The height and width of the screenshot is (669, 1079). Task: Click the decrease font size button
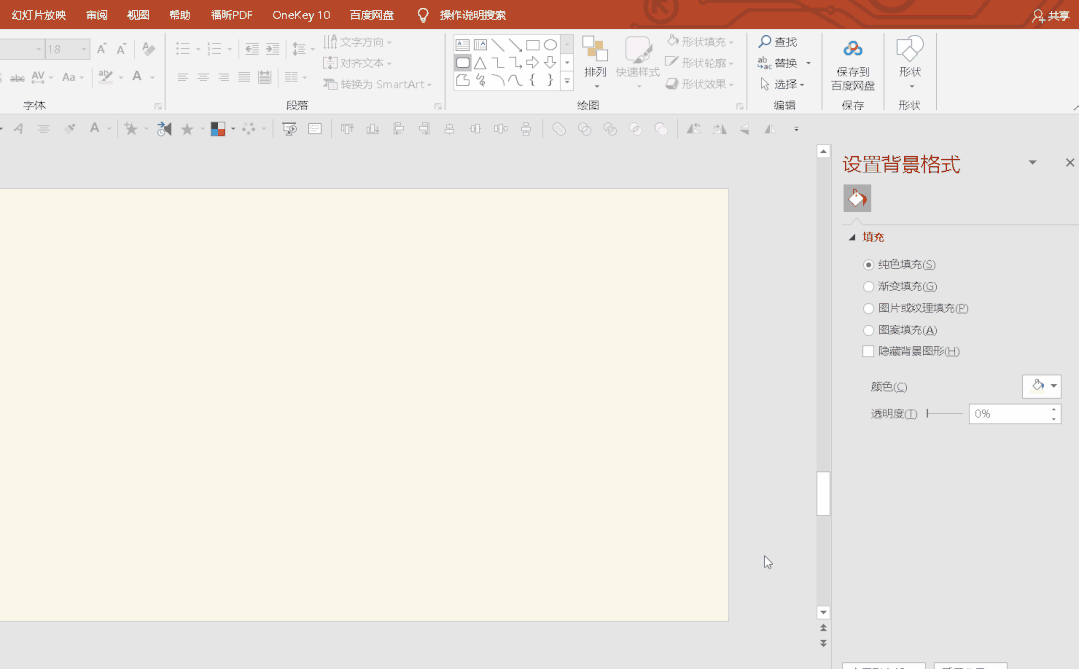(x=121, y=49)
